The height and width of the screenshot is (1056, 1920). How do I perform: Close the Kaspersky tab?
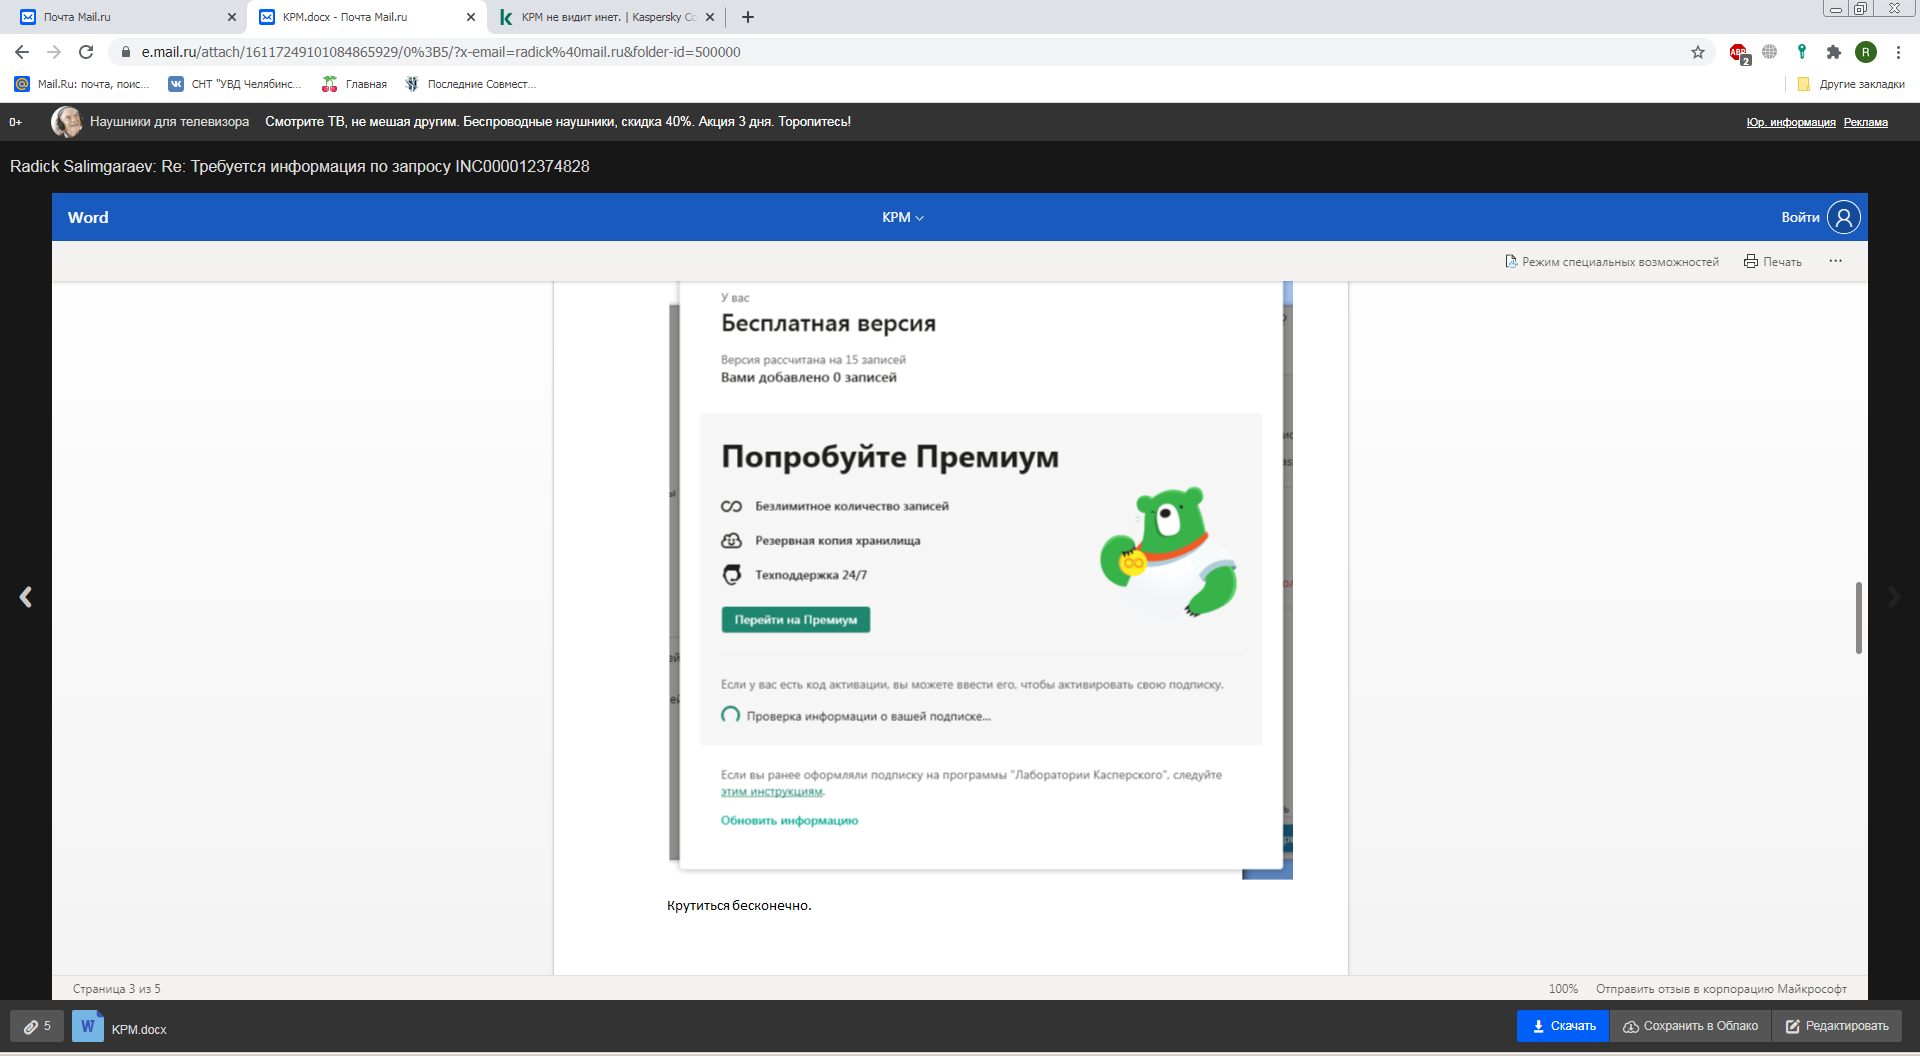point(710,17)
